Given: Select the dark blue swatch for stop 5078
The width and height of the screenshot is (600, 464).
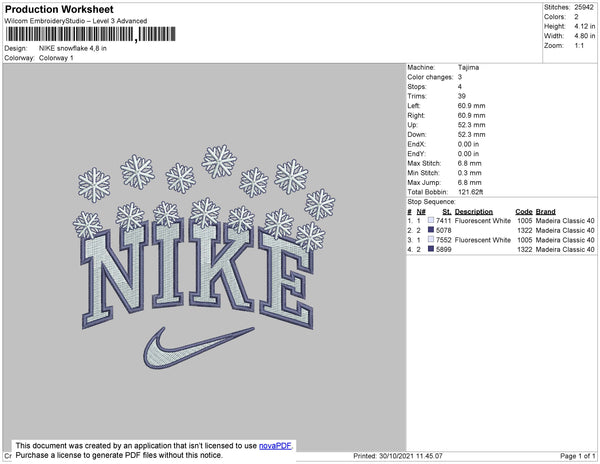Looking at the screenshot, I should pos(431,230).
